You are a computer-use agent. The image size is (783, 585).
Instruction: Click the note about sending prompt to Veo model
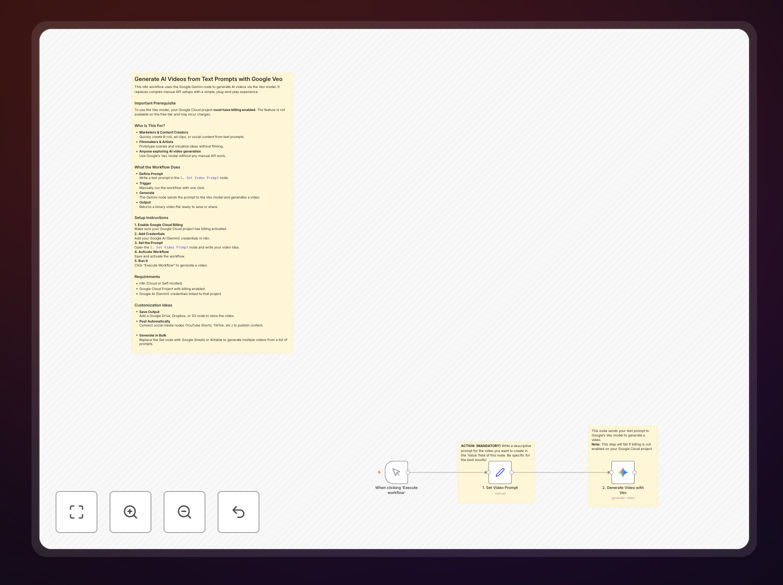pyautogui.click(x=622, y=440)
